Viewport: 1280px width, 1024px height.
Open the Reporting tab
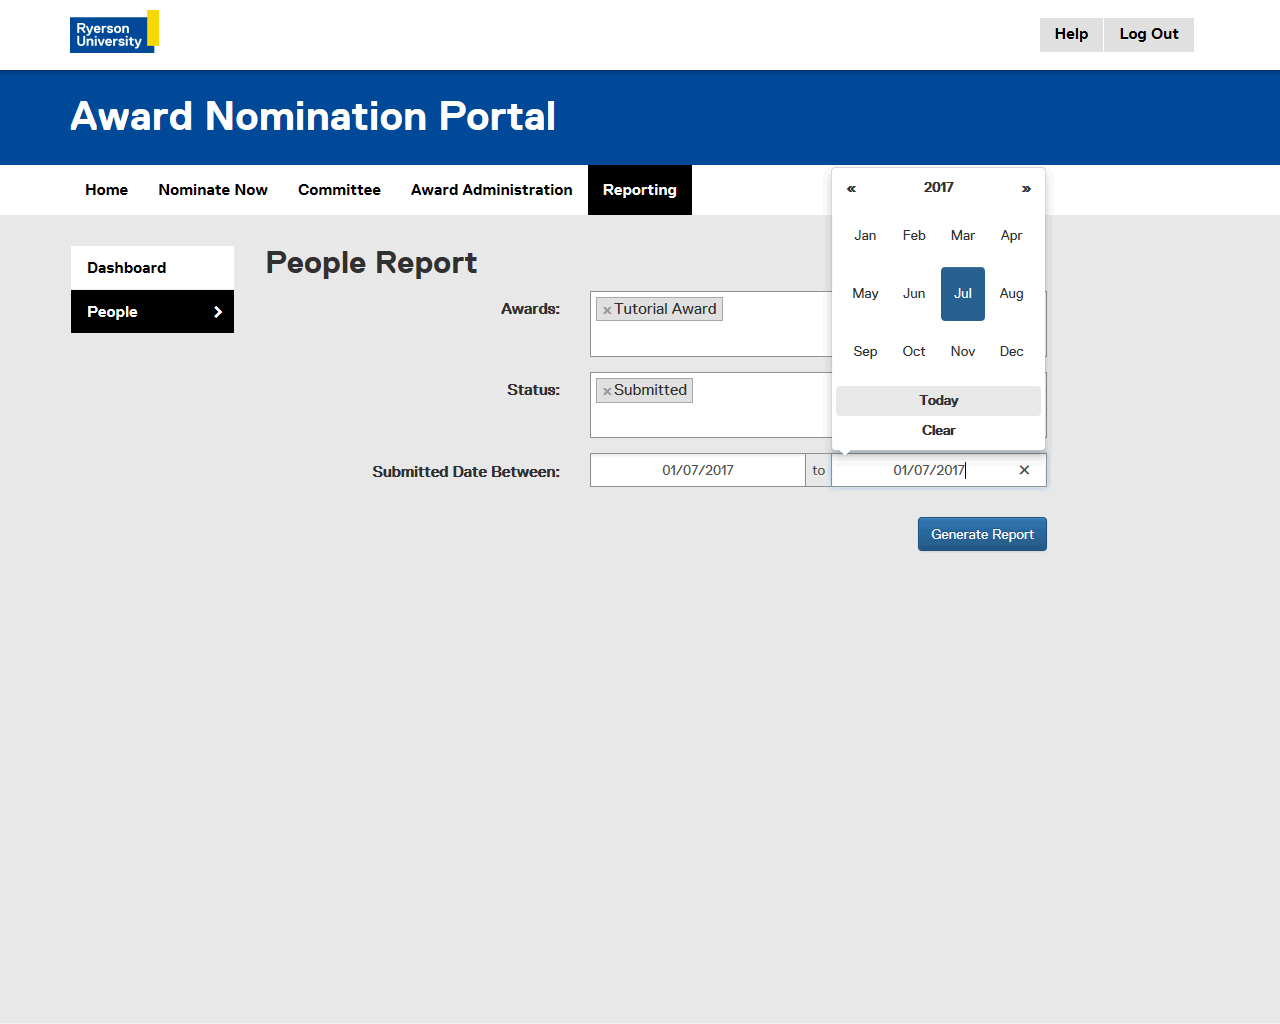(x=639, y=190)
